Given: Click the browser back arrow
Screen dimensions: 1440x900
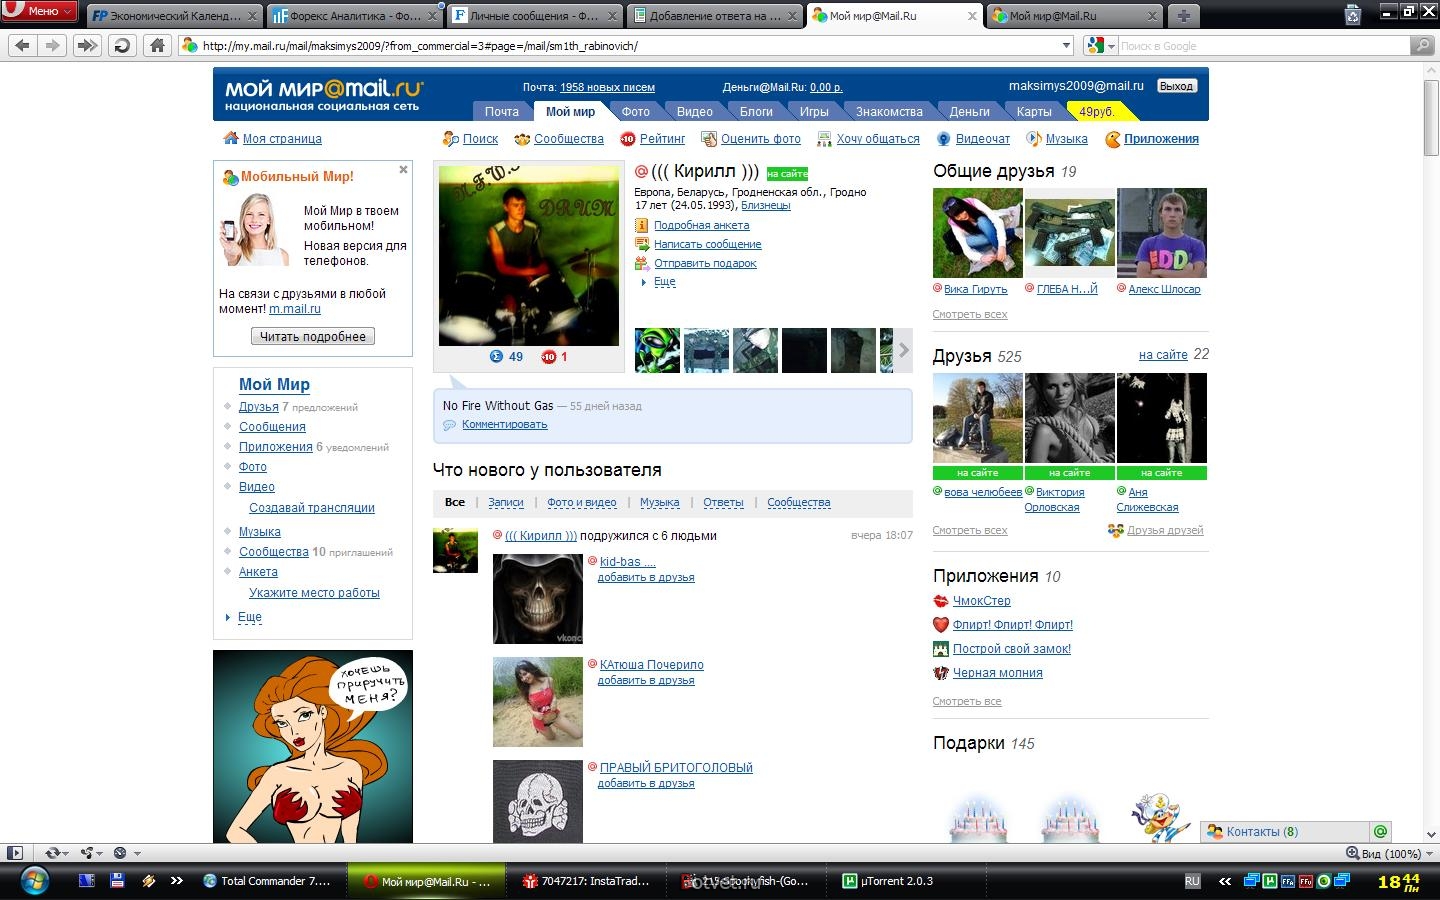Looking at the screenshot, I should point(23,45).
